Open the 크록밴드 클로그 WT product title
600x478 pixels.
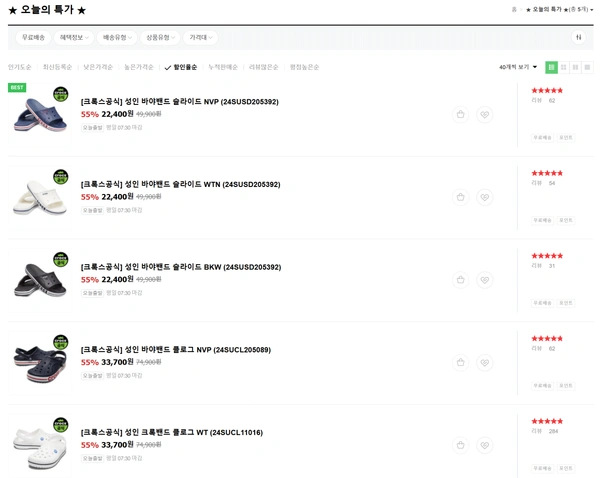[171, 432]
